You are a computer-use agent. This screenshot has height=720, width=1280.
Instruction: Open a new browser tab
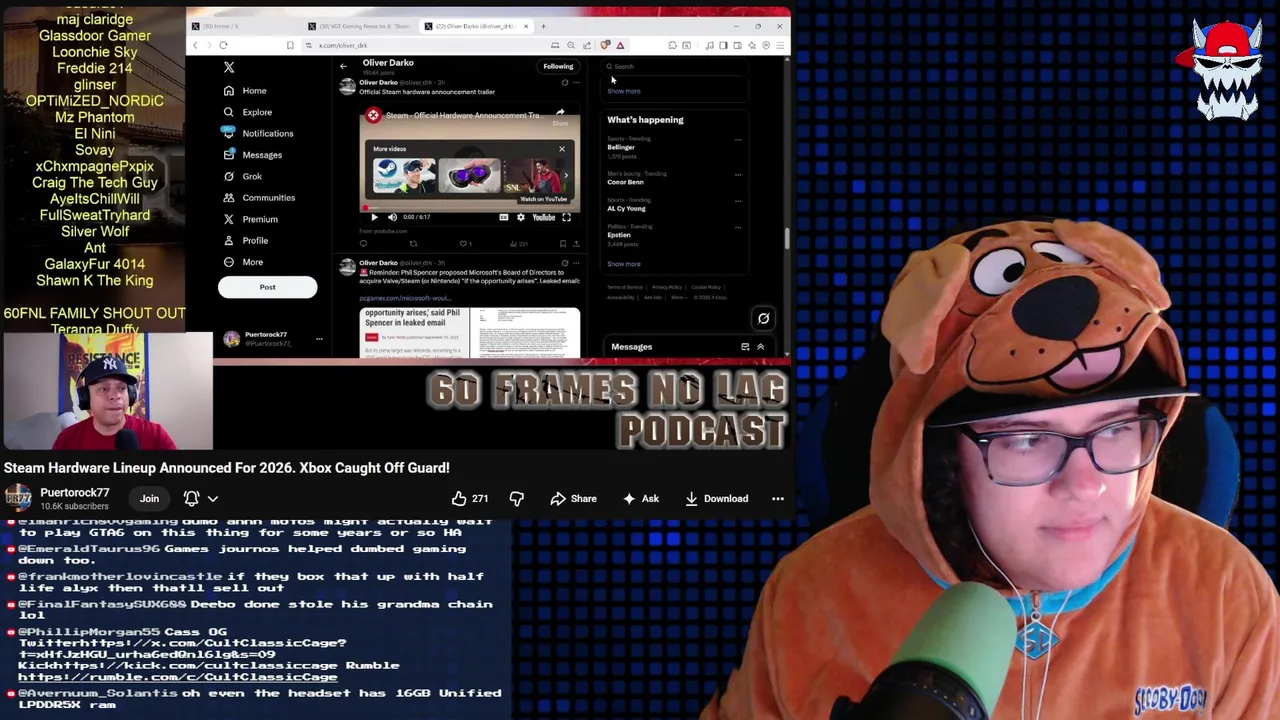coord(543,26)
